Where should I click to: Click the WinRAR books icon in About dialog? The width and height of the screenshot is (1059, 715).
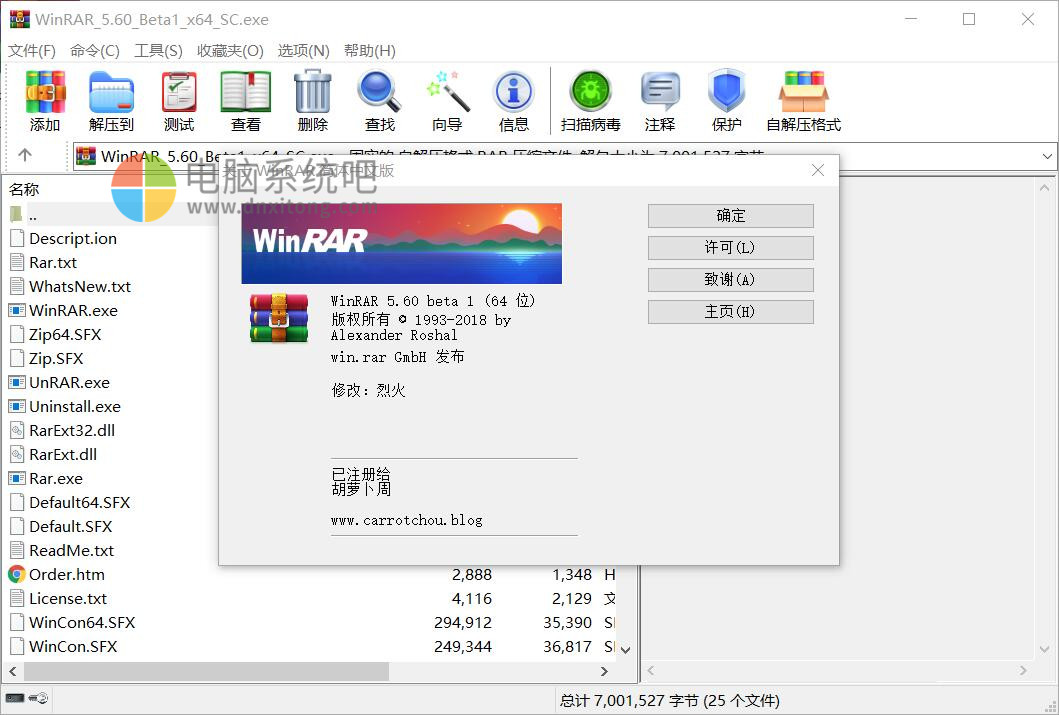click(x=279, y=318)
